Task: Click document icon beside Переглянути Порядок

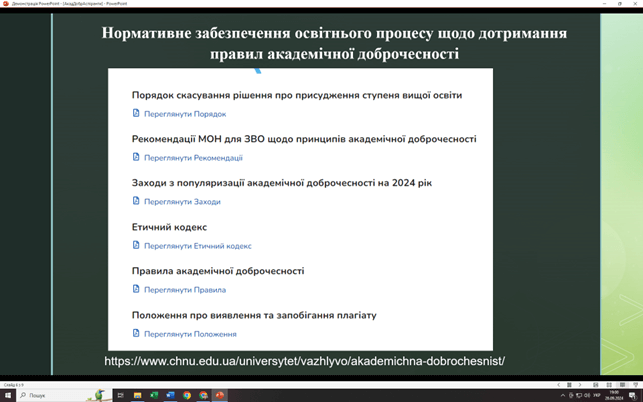Action: (136, 114)
